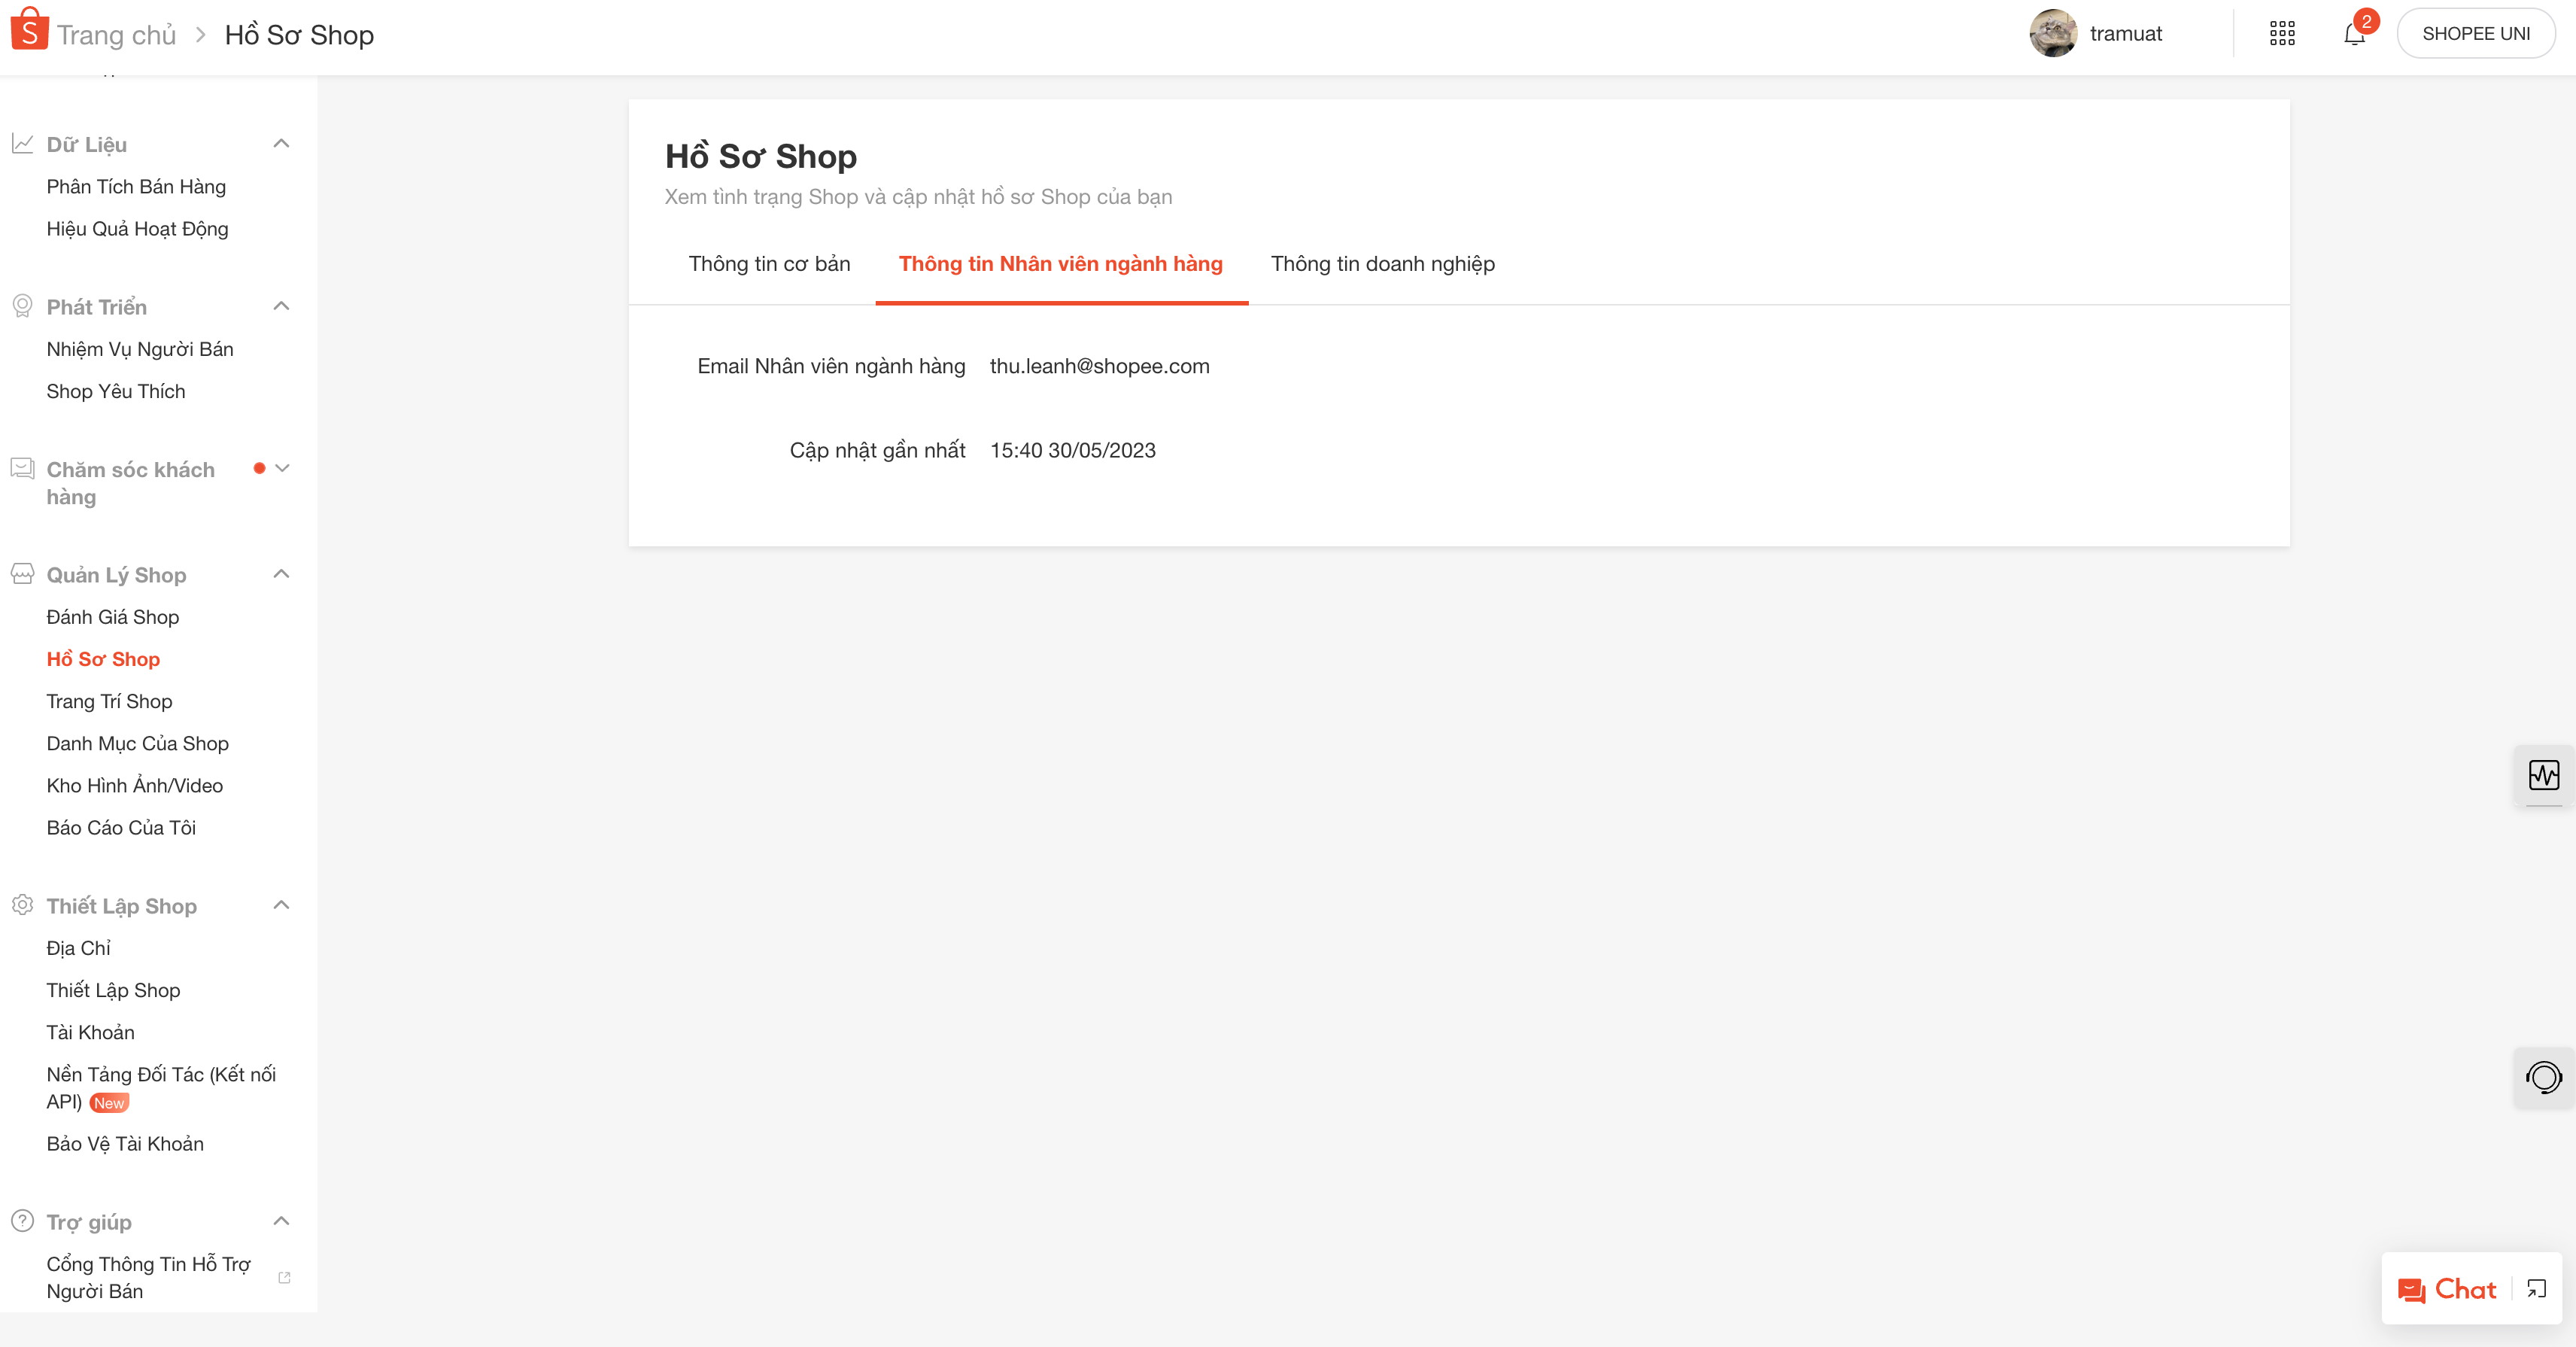The image size is (2576, 1347).
Task: Switch to Thông tin cơ bản tab
Action: (x=769, y=264)
